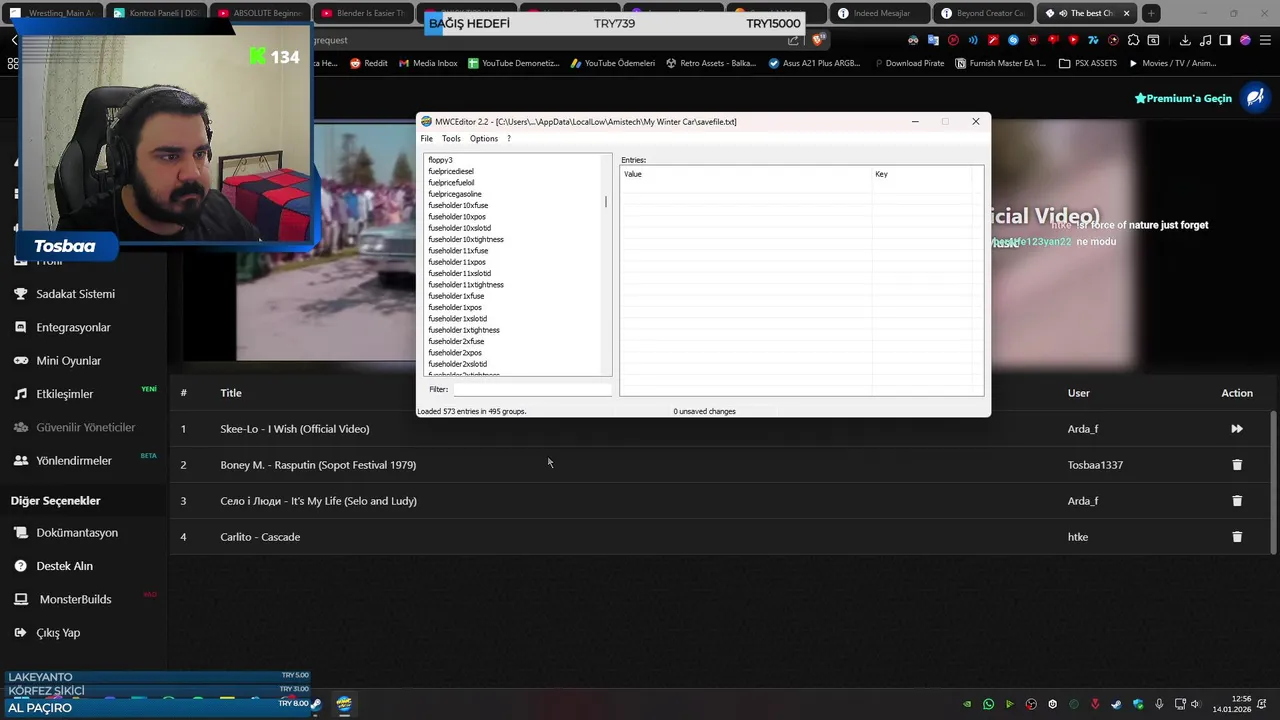The width and height of the screenshot is (1280, 720).
Task: Delete Boney M. - Rasputin from queue
Action: tap(1237, 465)
